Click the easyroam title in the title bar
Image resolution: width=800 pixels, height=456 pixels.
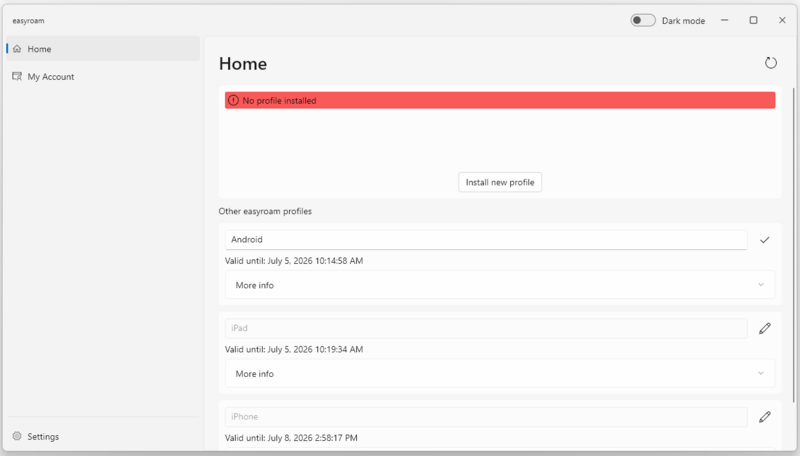(x=28, y=20)
